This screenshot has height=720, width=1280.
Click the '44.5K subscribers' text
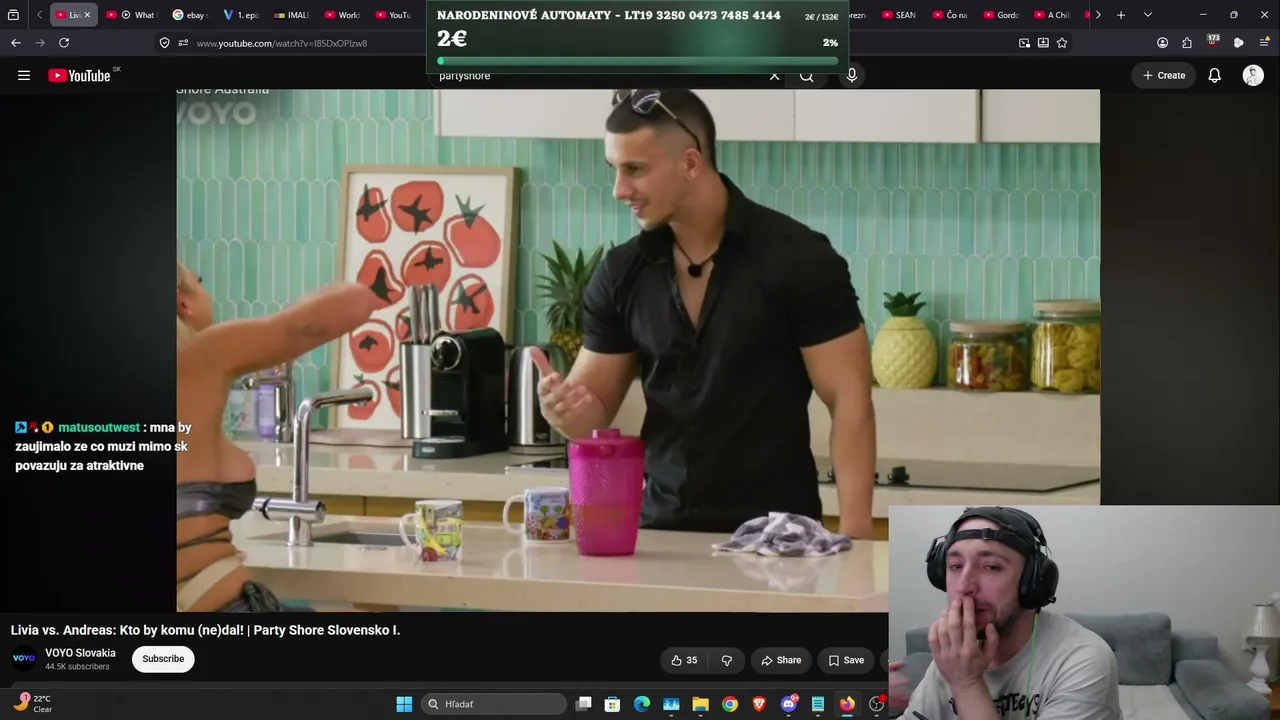click(77, 667)
